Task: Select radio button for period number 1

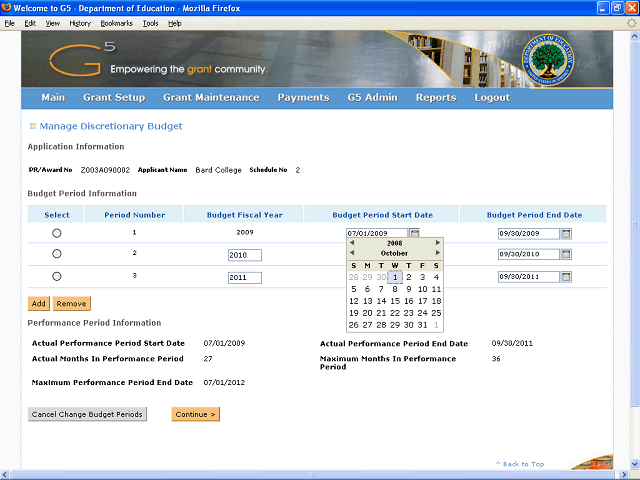Action: click(x=56, y=233)
